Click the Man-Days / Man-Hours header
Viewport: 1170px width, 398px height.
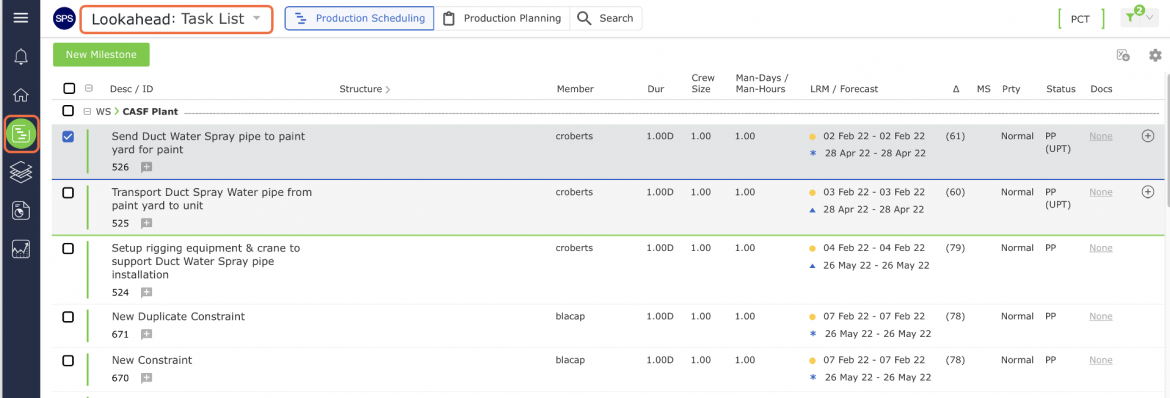pos(762,84)
